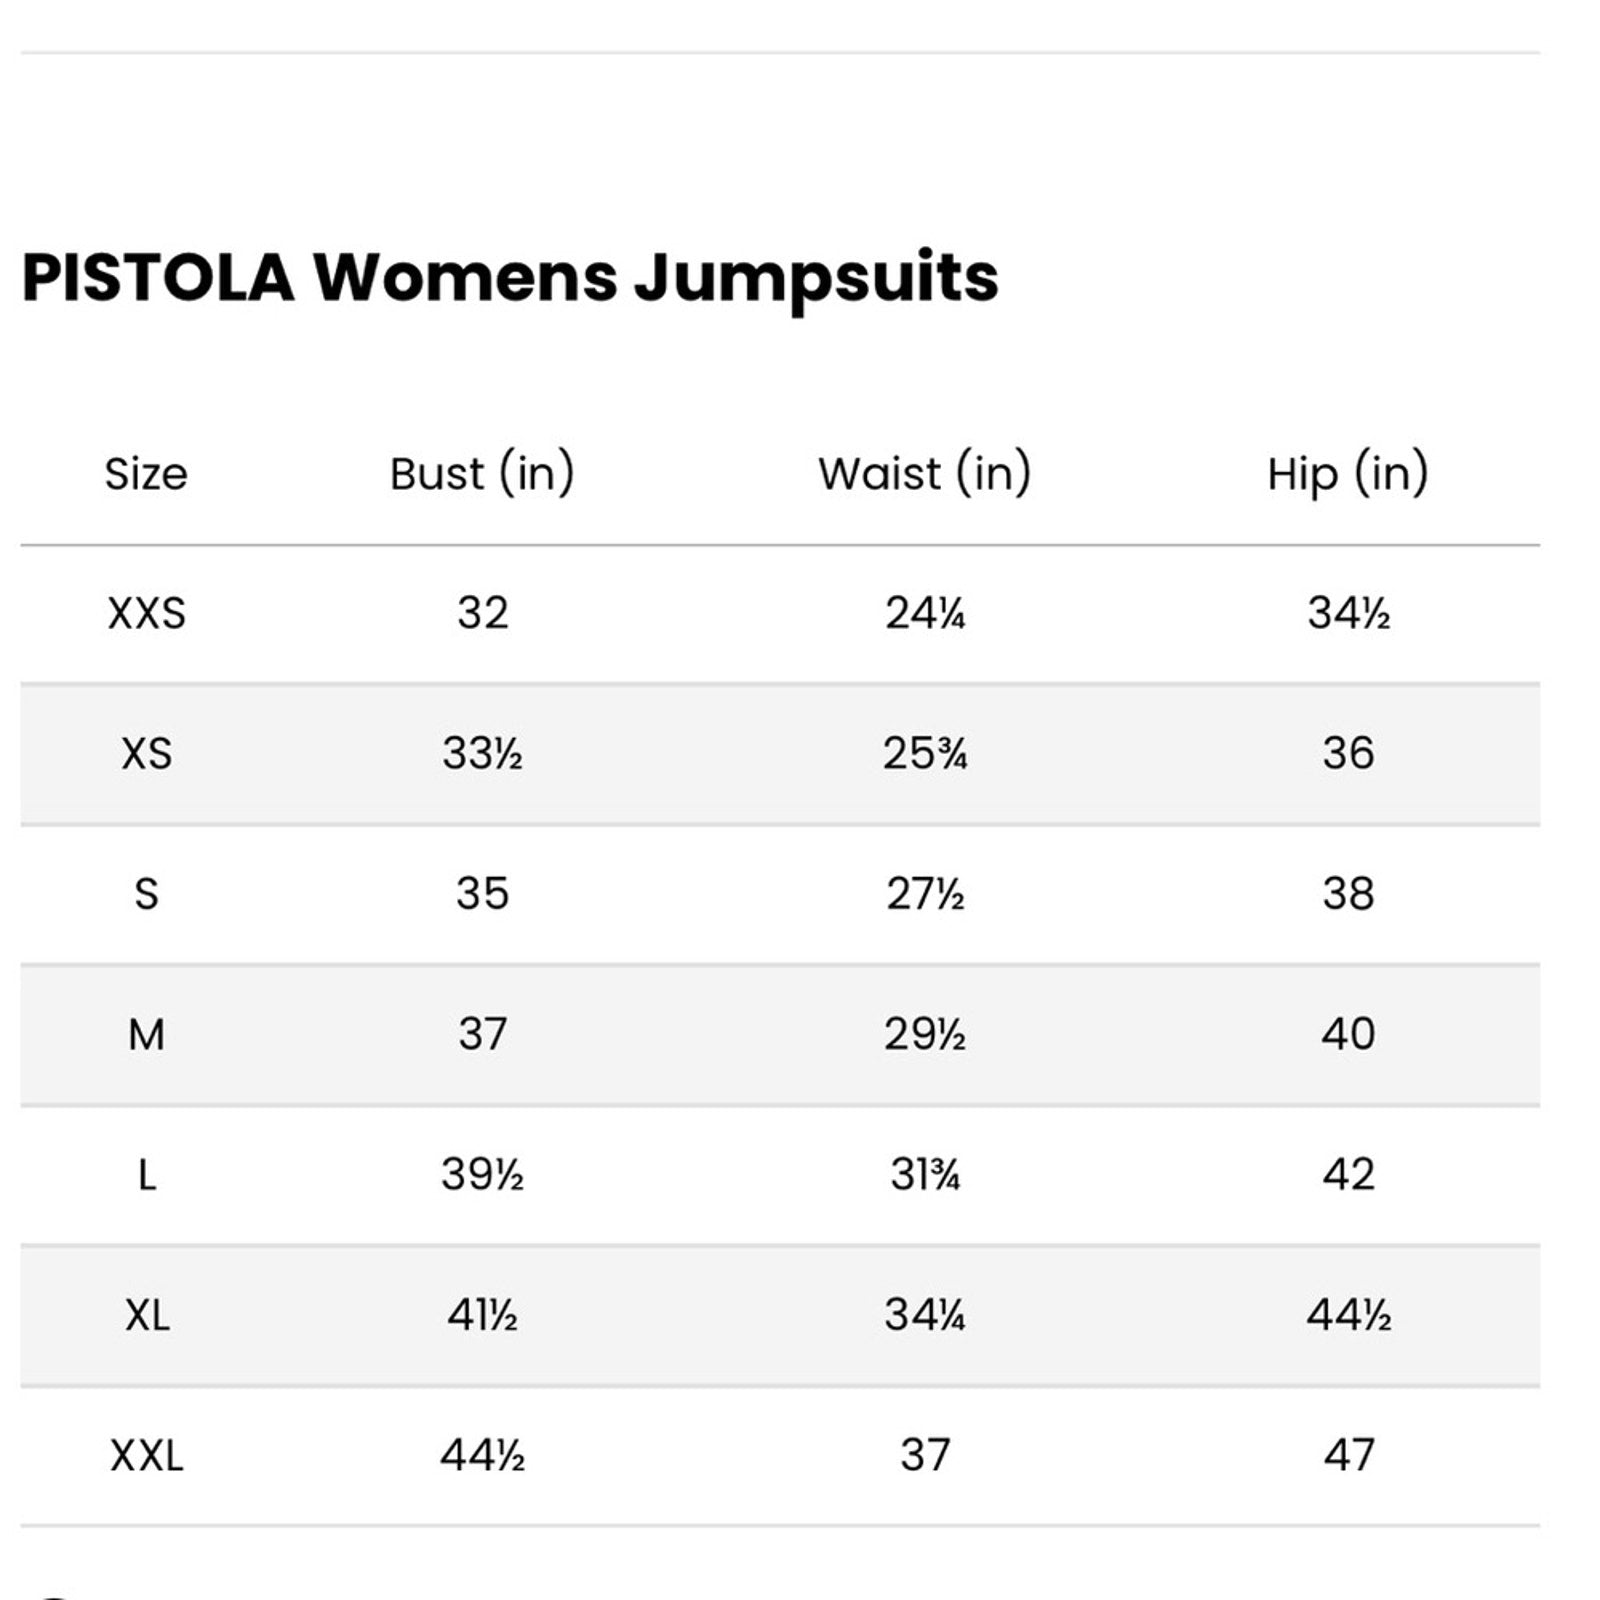This screenshot has height=1600, width=1600.
Task: Select the XL hip value 44½
Action: click(1347, 1315)
